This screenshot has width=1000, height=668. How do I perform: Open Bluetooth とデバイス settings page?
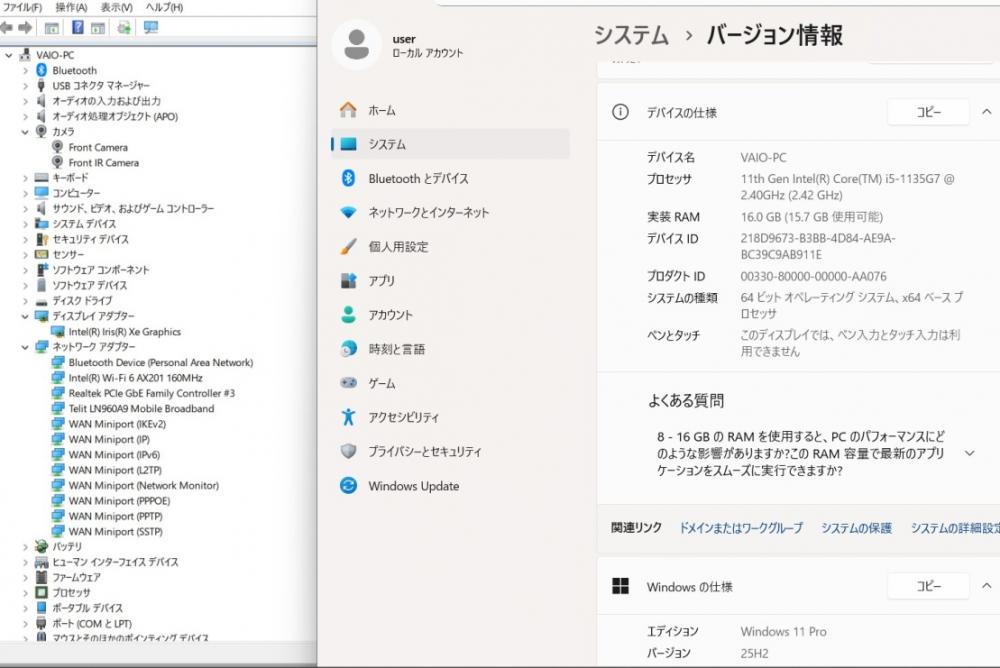point(450,179)
